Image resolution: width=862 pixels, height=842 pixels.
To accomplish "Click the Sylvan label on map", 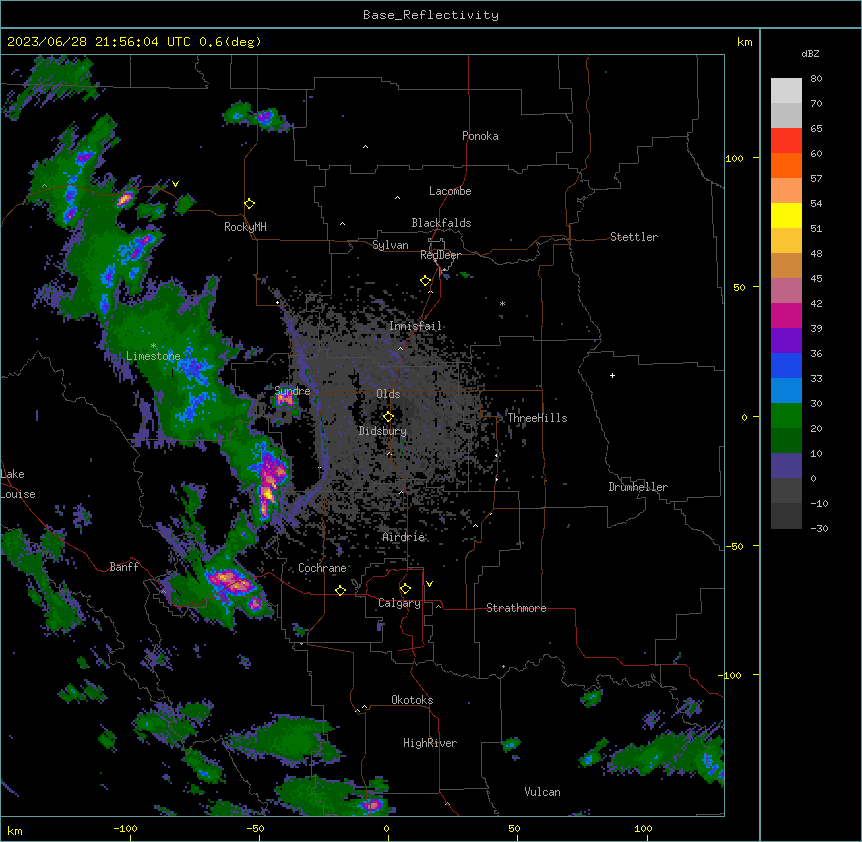I will 390,245.
